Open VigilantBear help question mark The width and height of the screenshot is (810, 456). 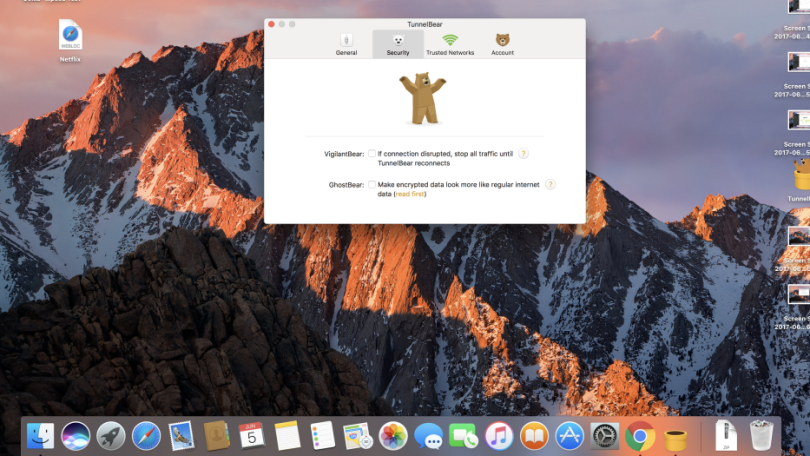[523, 153]
